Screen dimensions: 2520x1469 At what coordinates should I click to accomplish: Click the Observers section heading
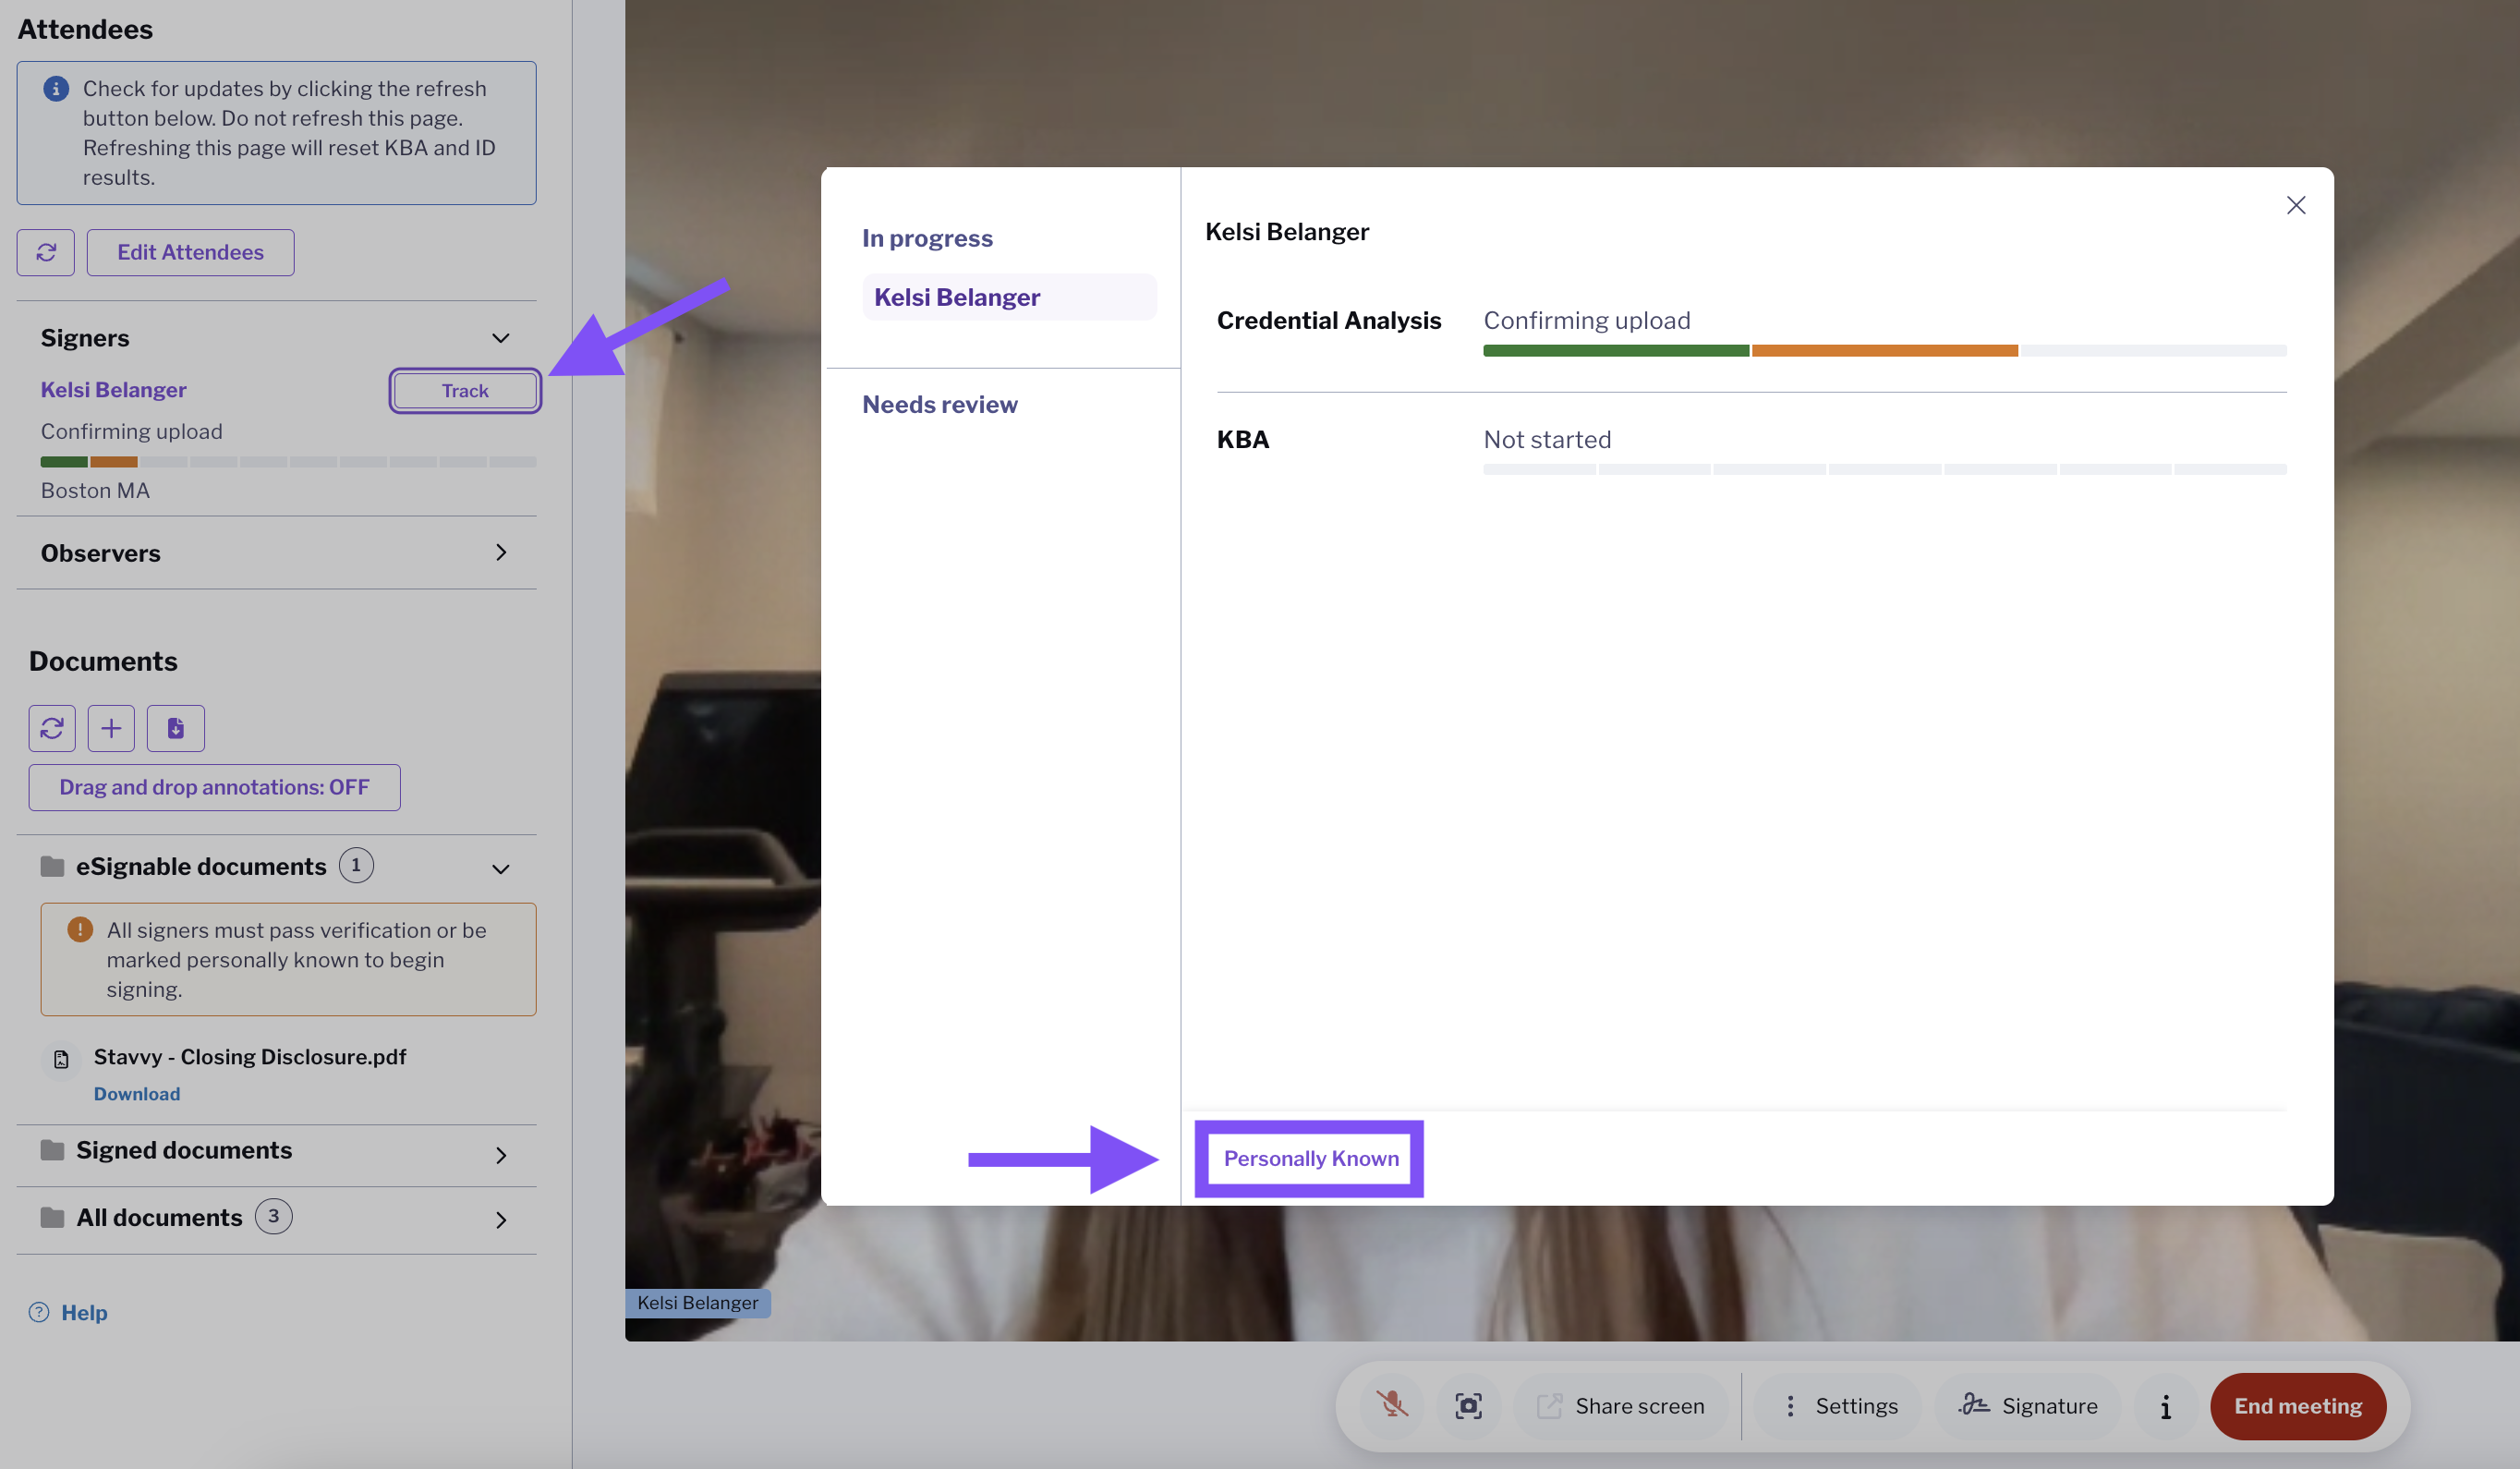(x=100, y=553)
